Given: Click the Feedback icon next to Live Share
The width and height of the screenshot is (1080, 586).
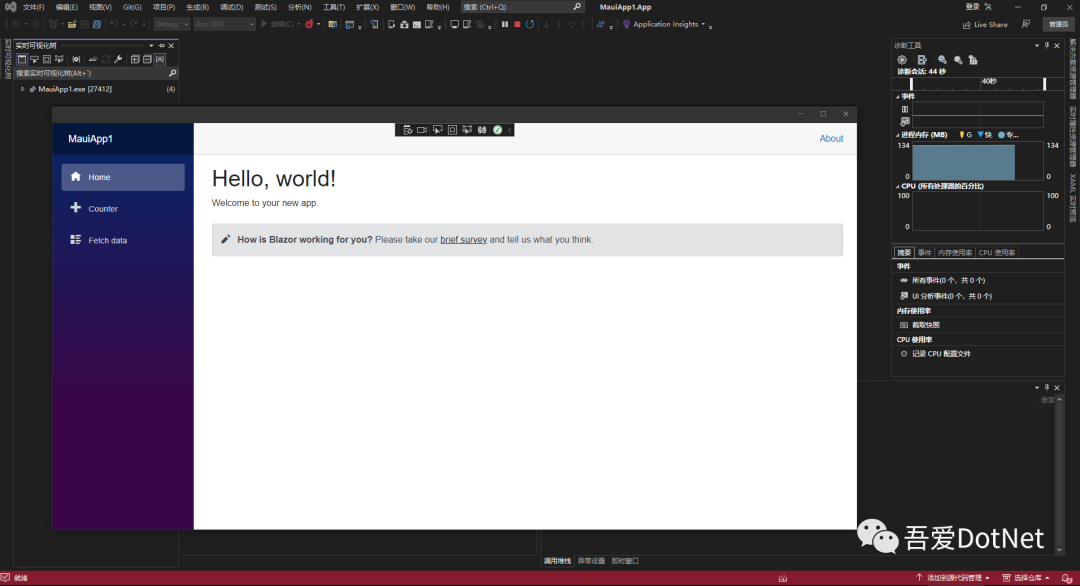Looking at the screenshot, I should tap(1026, 24).
